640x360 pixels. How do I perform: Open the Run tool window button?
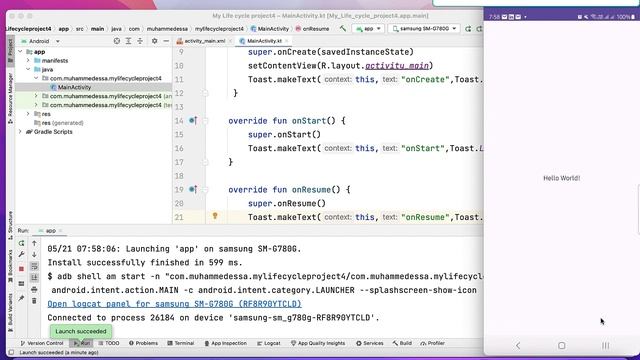(82, 343)
